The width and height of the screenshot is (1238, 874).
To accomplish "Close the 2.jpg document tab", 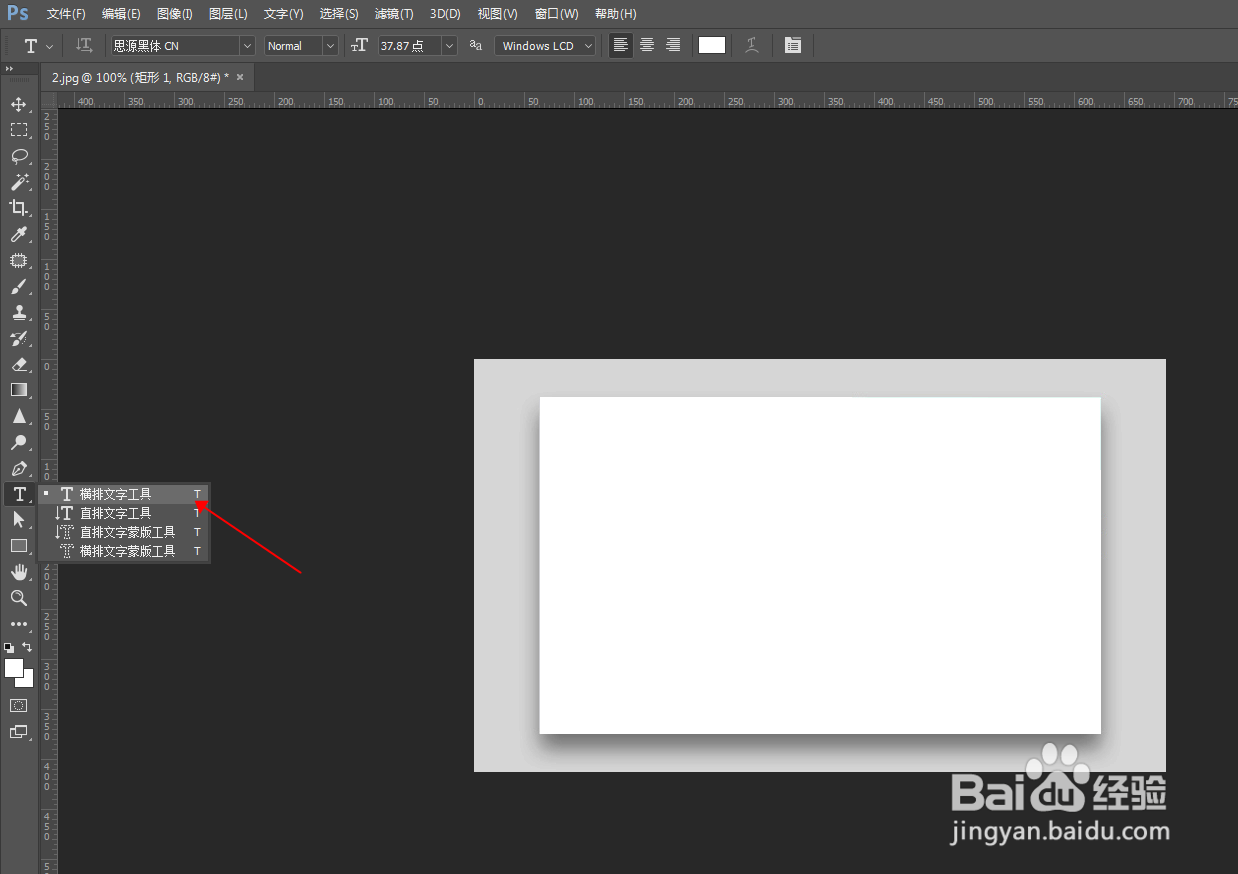I will [240, 77].
